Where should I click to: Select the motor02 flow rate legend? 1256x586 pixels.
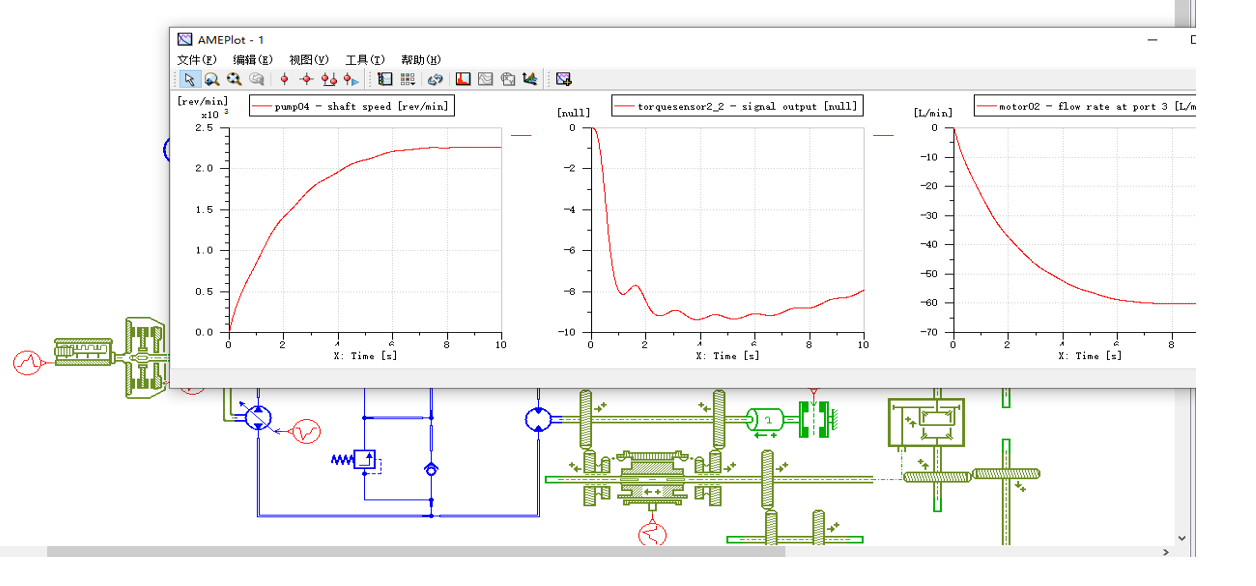(x=1084, y=106)
